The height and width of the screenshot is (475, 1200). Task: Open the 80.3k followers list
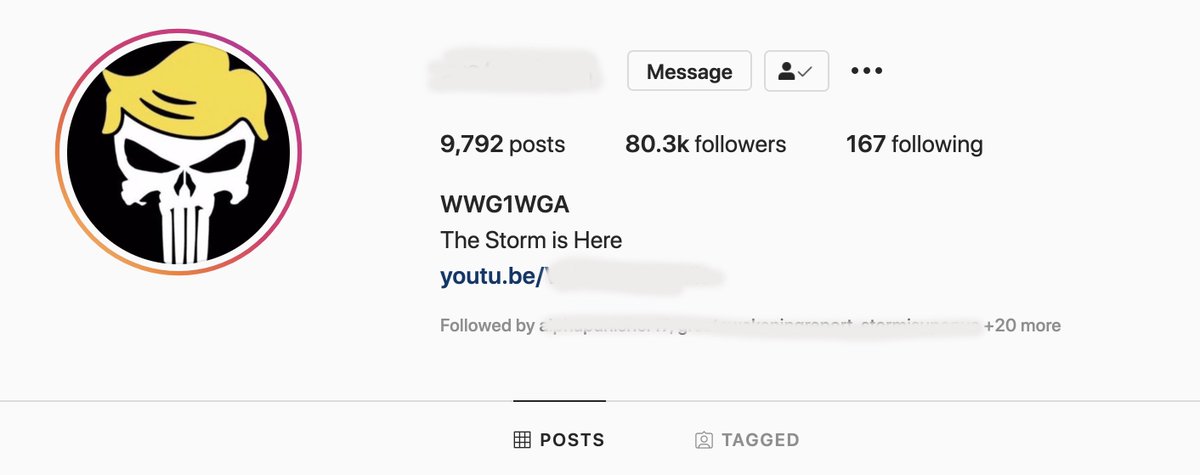[706, 144]
